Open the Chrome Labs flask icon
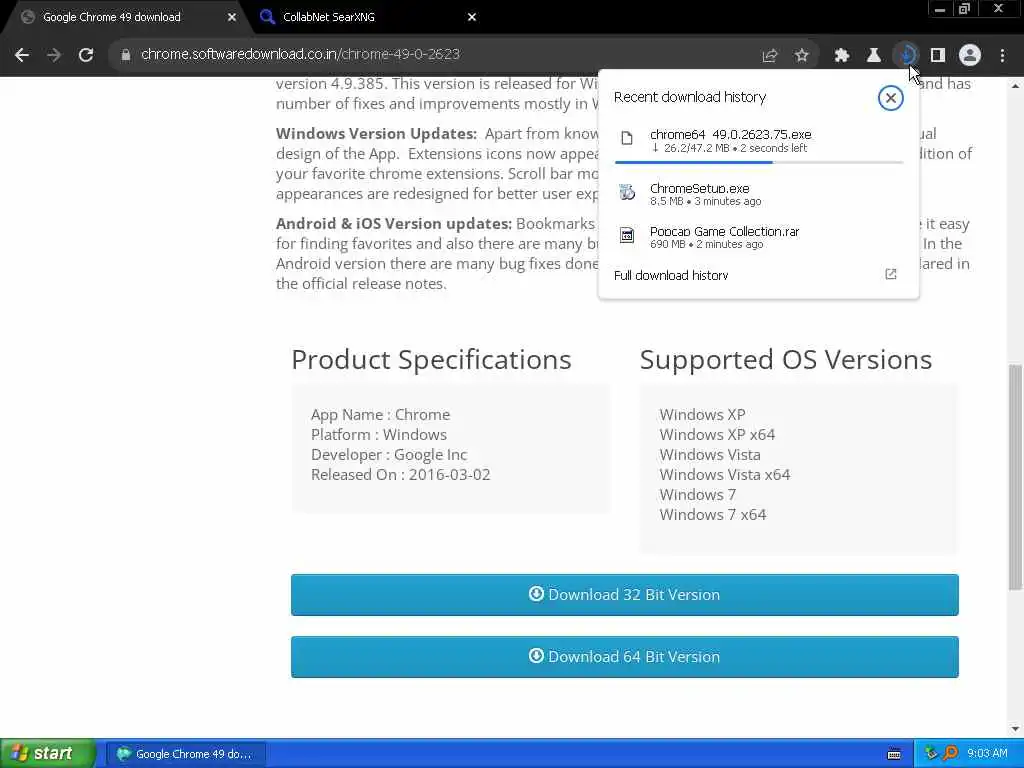The width and height of the screenshot is (1024, 768). click(x=874, y=56)
